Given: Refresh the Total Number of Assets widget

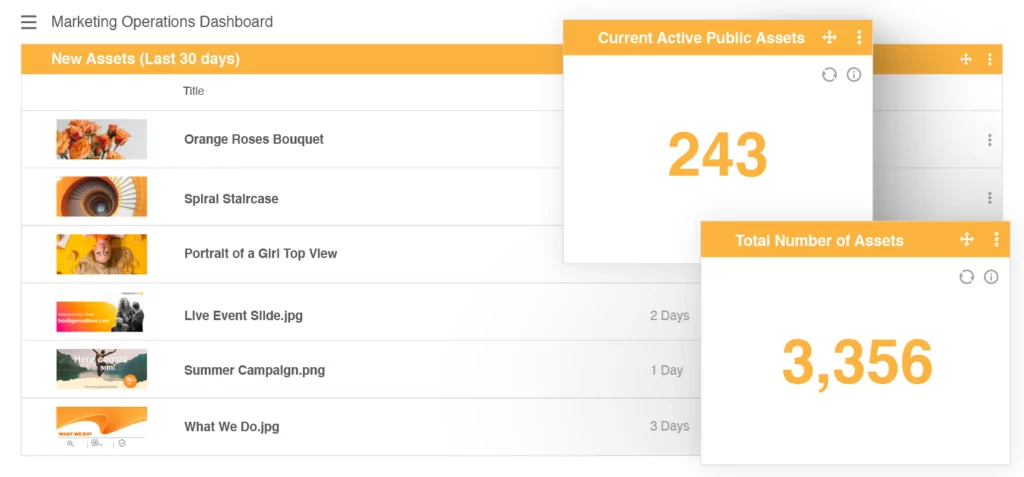Looking at the screenshot, I should (x=966, y=277).
